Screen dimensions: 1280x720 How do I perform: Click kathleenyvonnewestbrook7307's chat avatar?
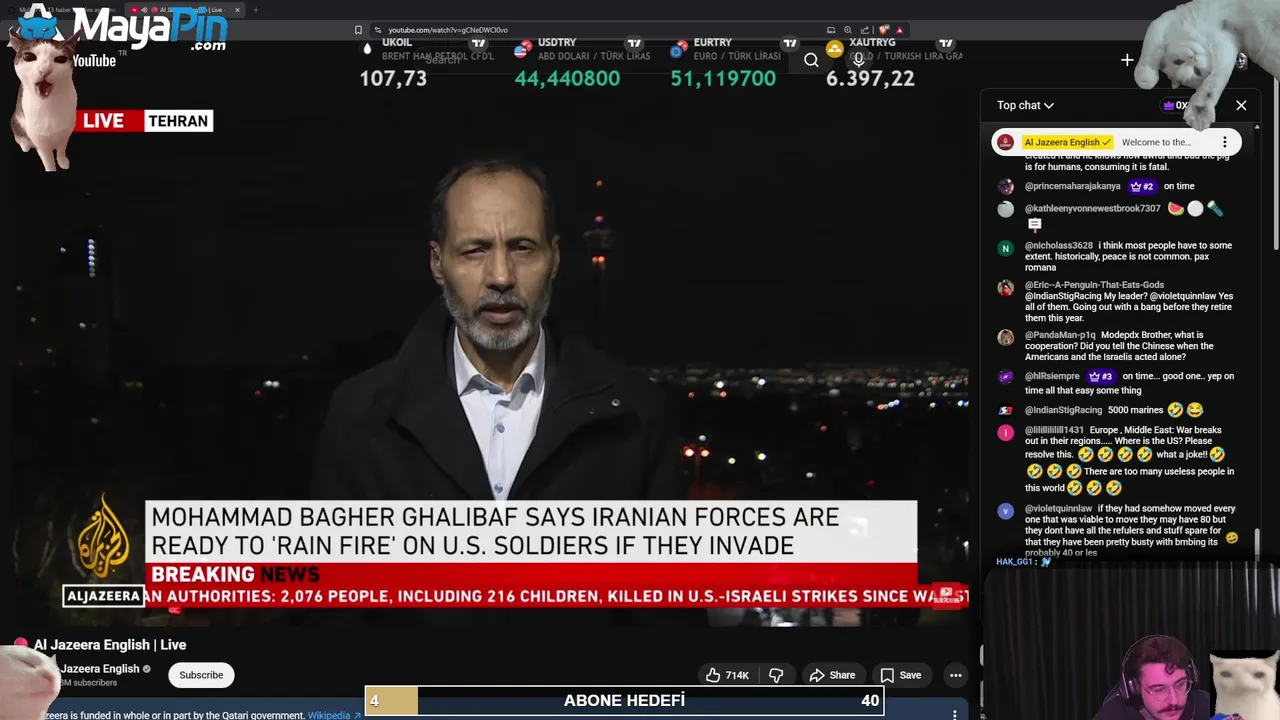(x=1006, y=209)
